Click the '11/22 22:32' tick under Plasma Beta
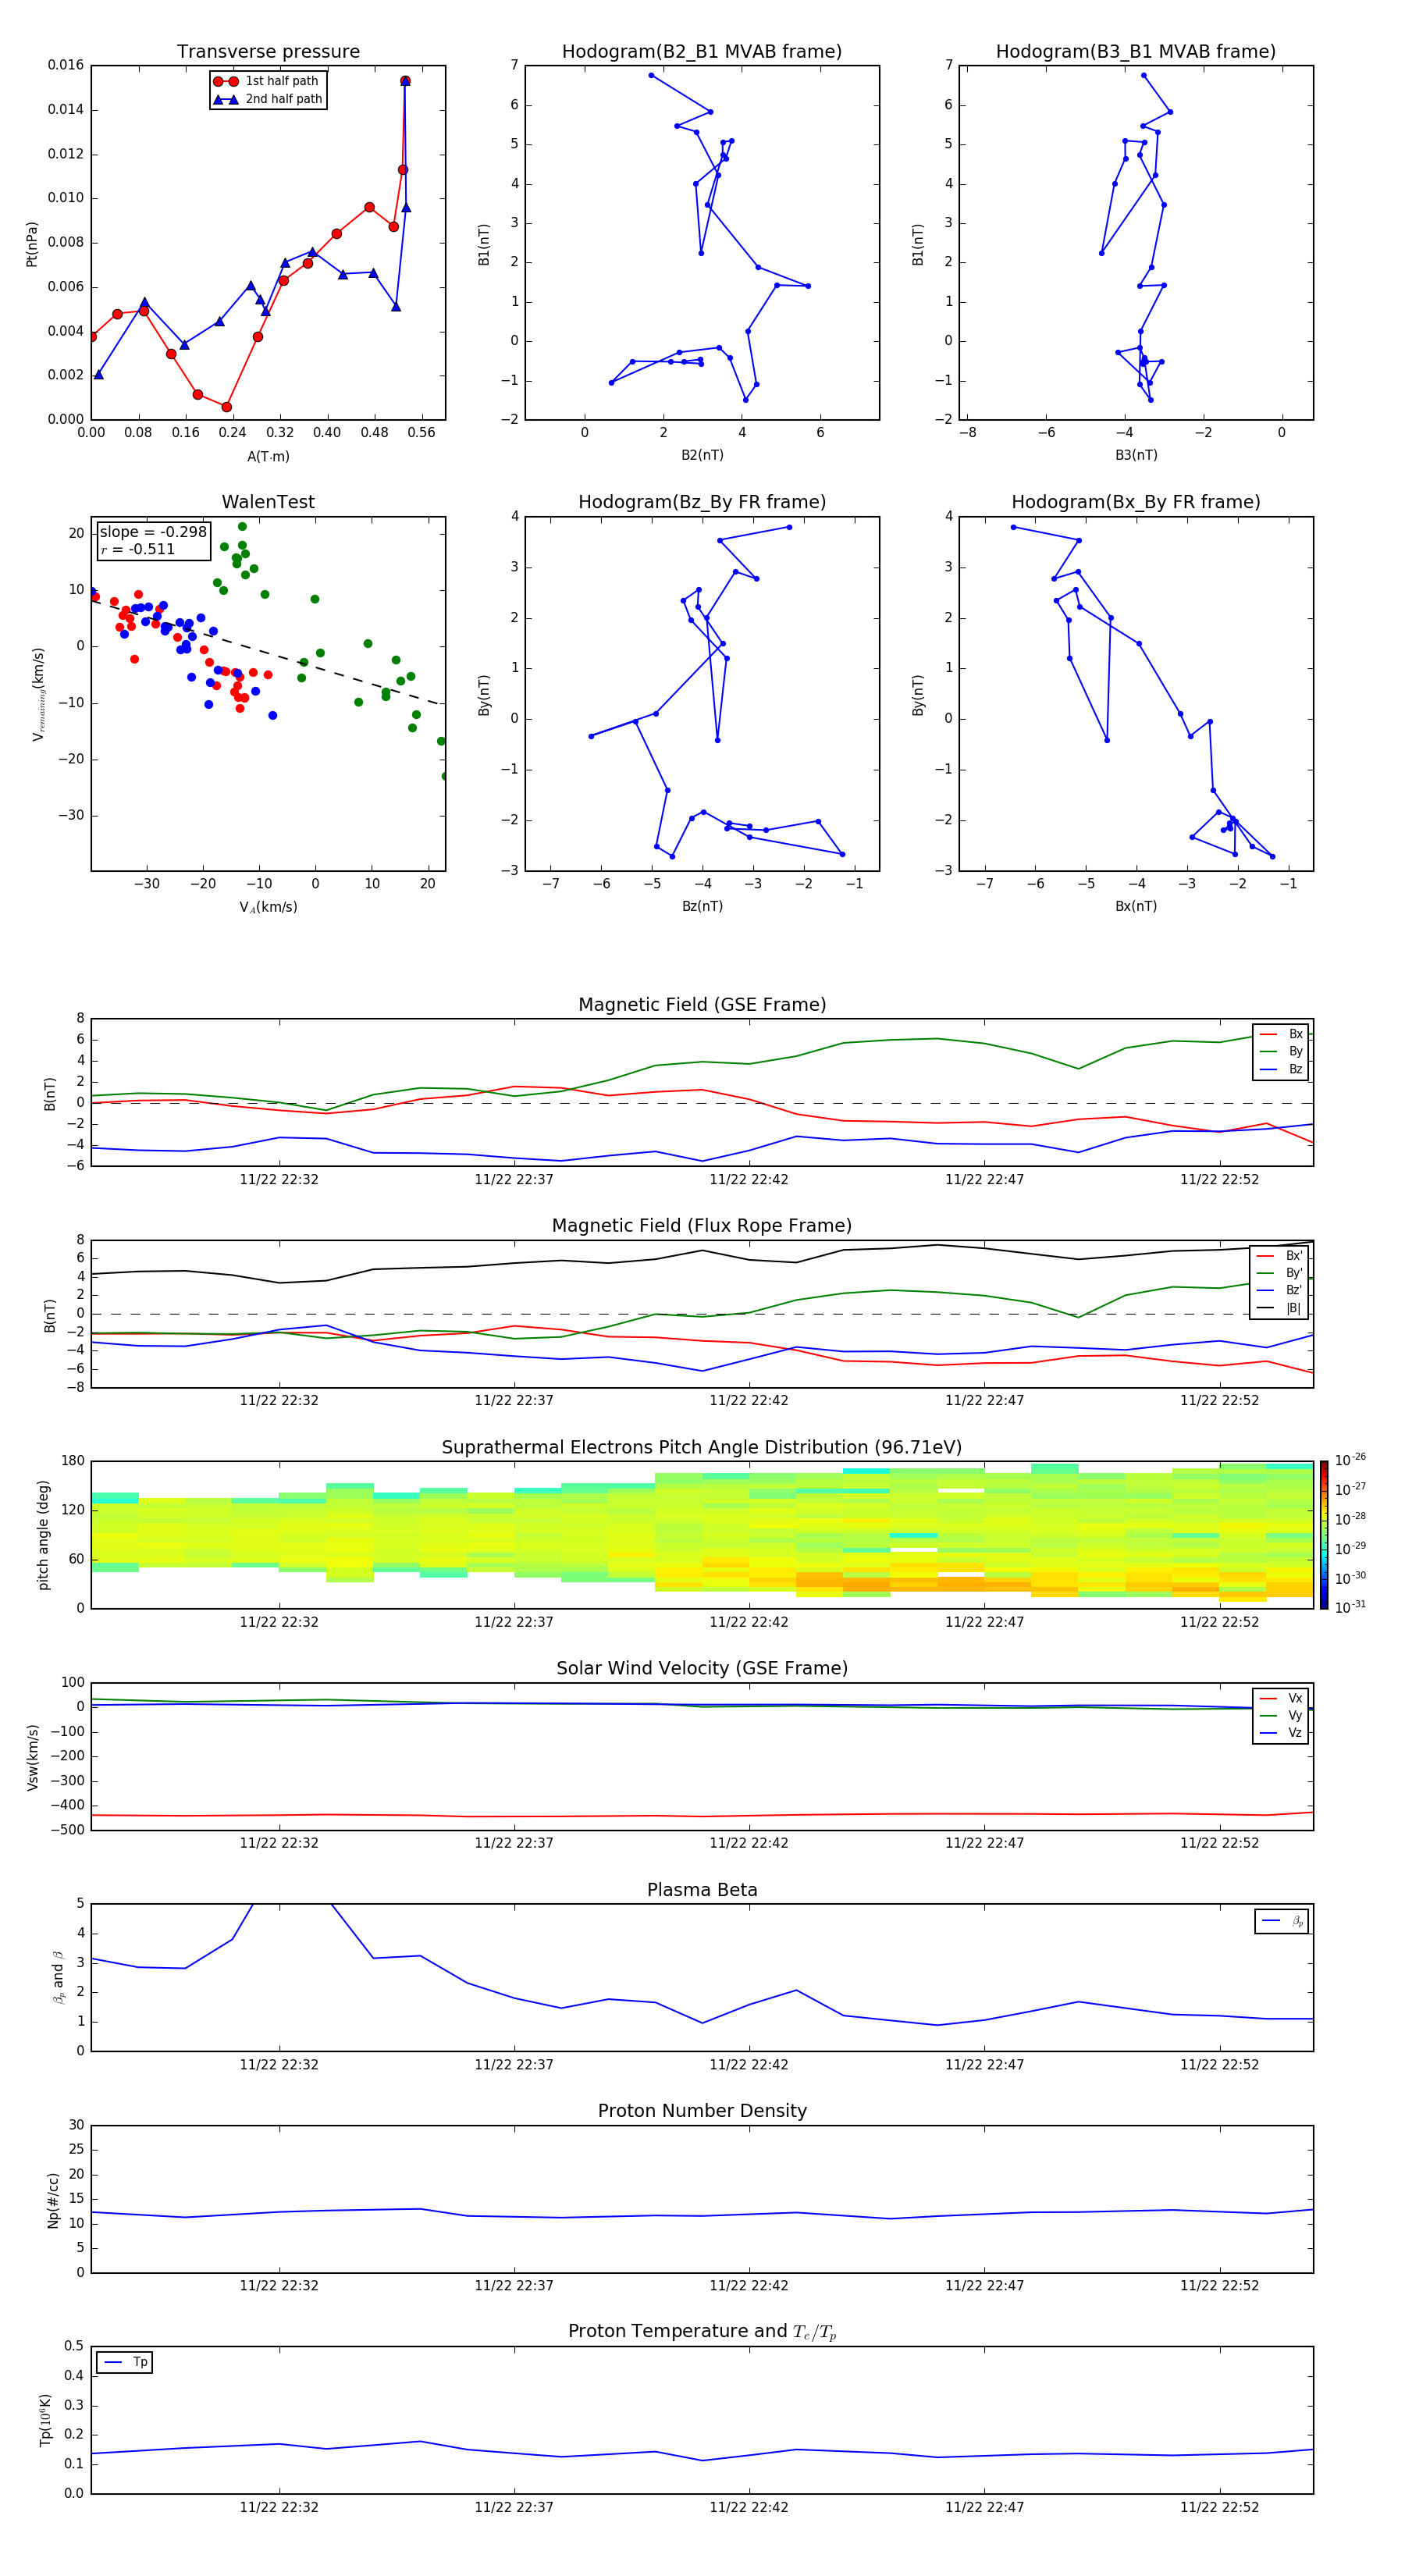The image size is (1405, 2576). click(279, 2065)
